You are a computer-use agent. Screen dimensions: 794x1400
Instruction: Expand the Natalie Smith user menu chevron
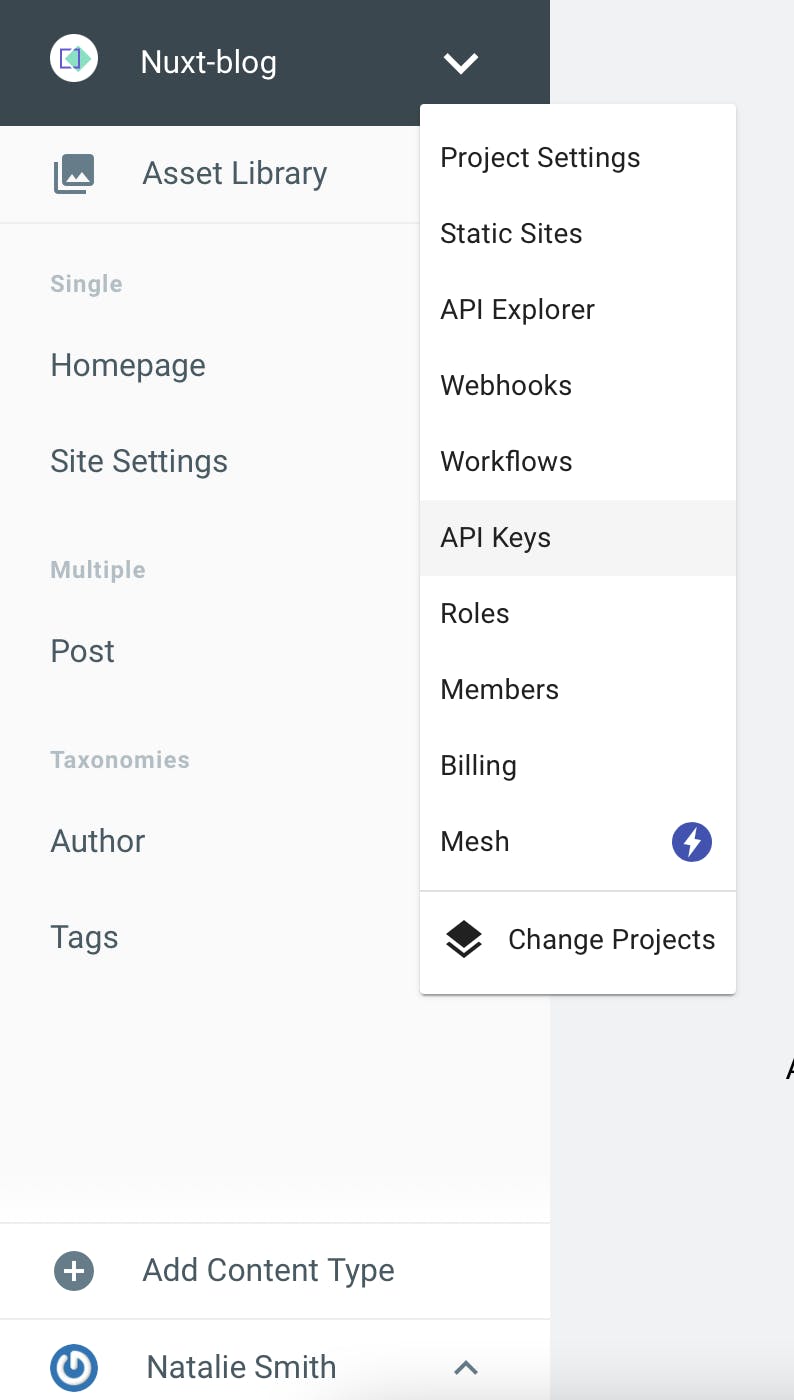pos(466,1367)
